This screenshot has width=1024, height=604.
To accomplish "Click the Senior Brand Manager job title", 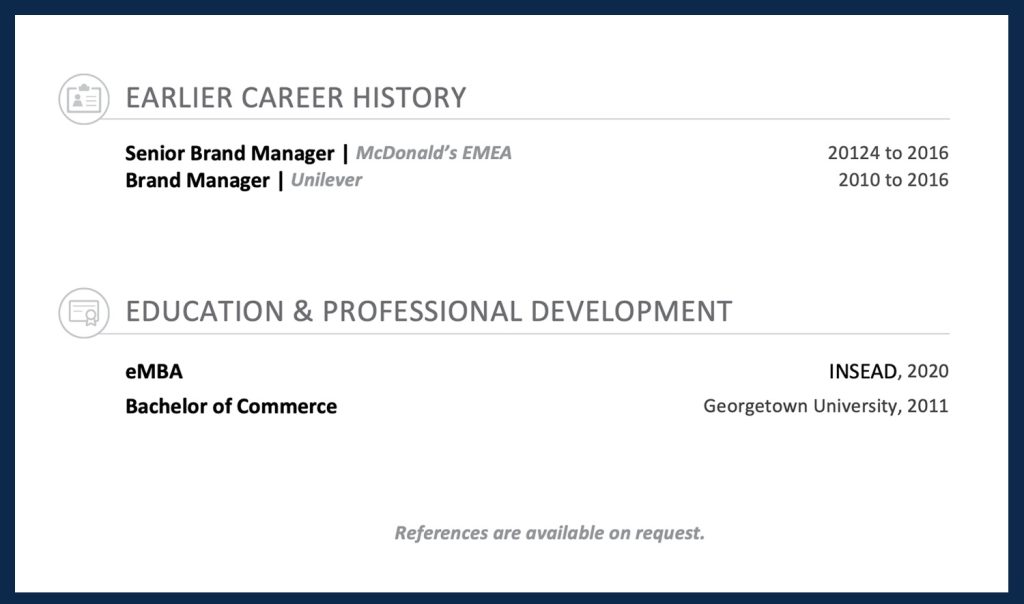I will click(x=229, y=153).
